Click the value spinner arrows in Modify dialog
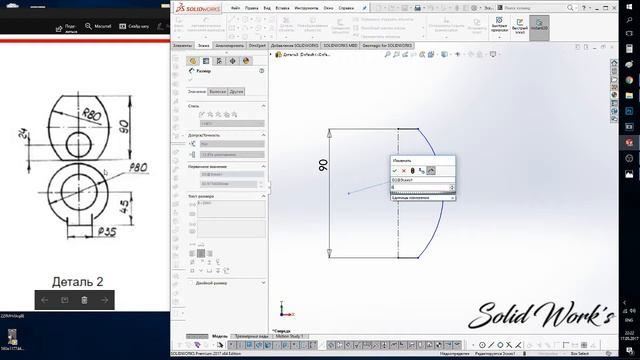 (452, 187)
